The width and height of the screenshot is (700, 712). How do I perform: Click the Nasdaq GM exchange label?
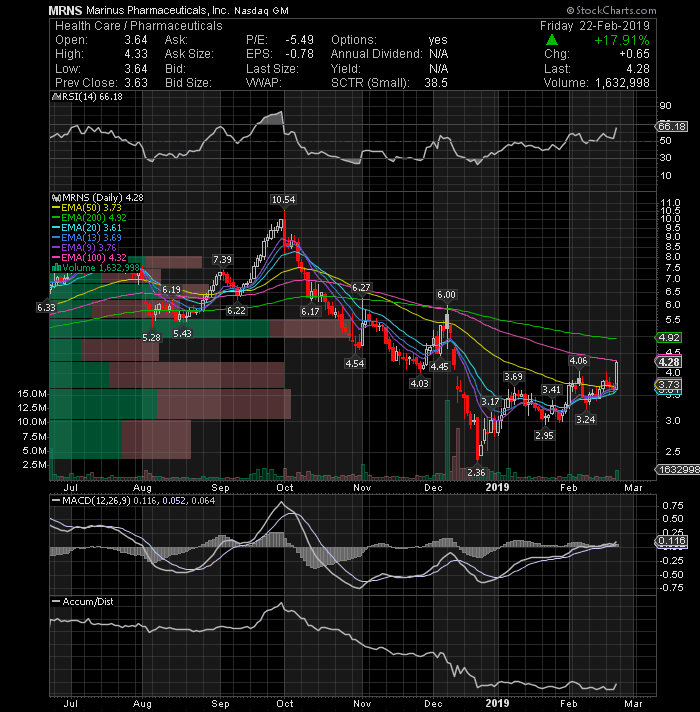coord(261,10)
